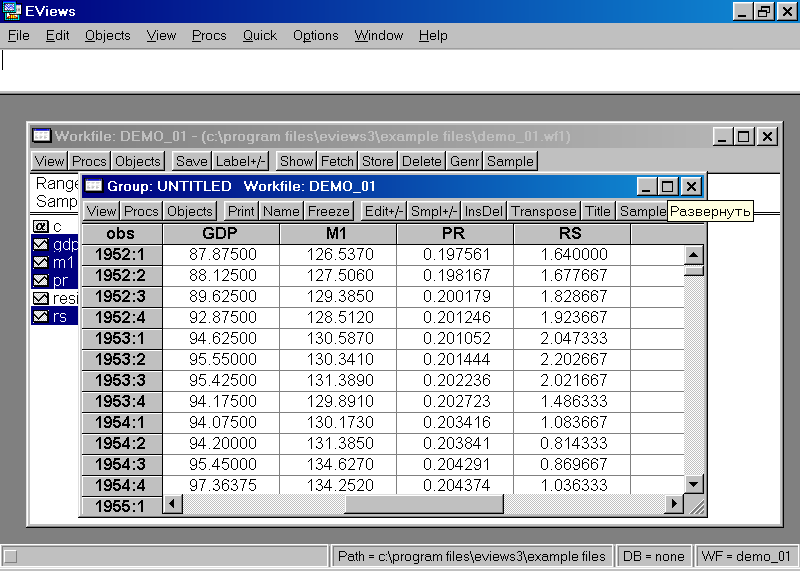Click into the EViews command input area

coord(400,70)
